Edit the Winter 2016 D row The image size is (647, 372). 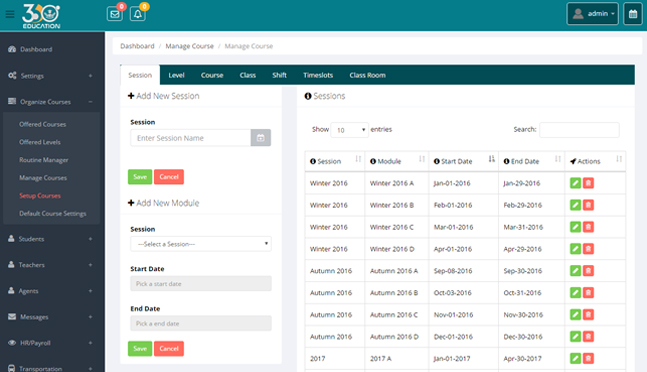(x=575, y=249)
